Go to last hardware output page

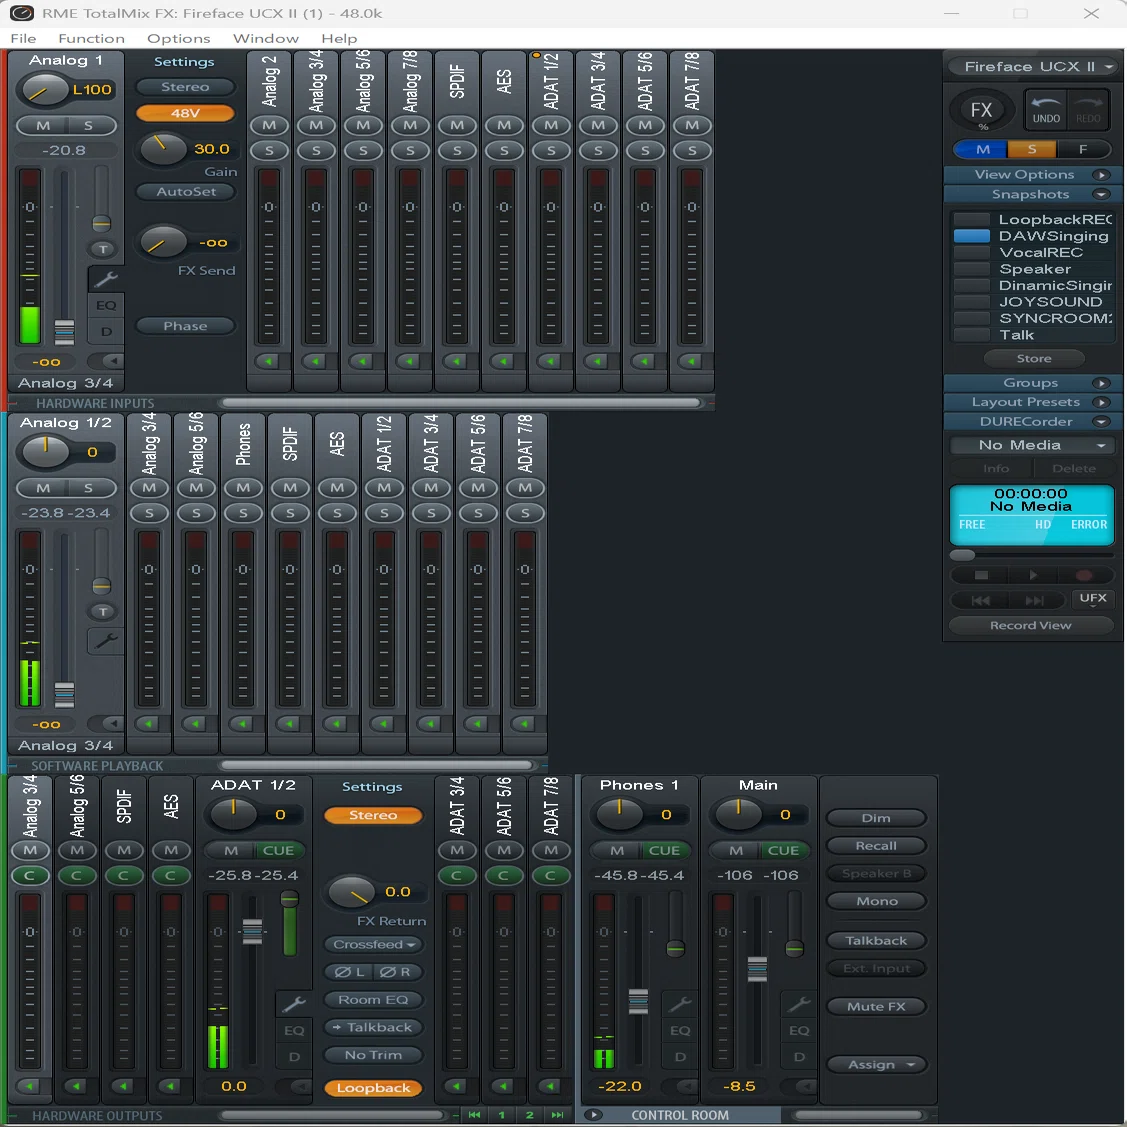(x=557, y=1115)
